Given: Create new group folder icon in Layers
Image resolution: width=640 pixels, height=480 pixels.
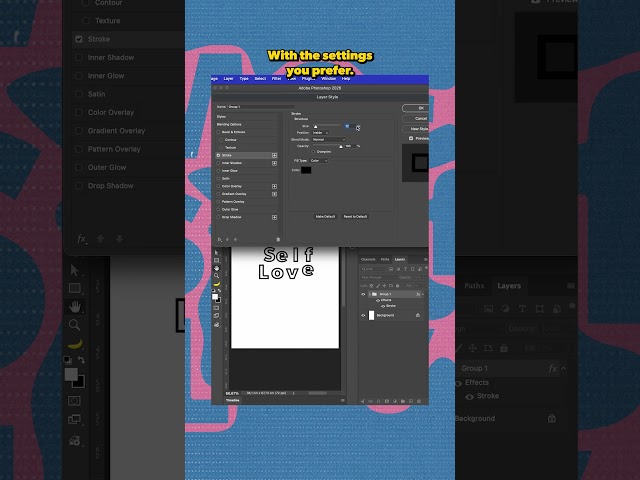Looking at the screenshot, I should (x=402, y=401).
